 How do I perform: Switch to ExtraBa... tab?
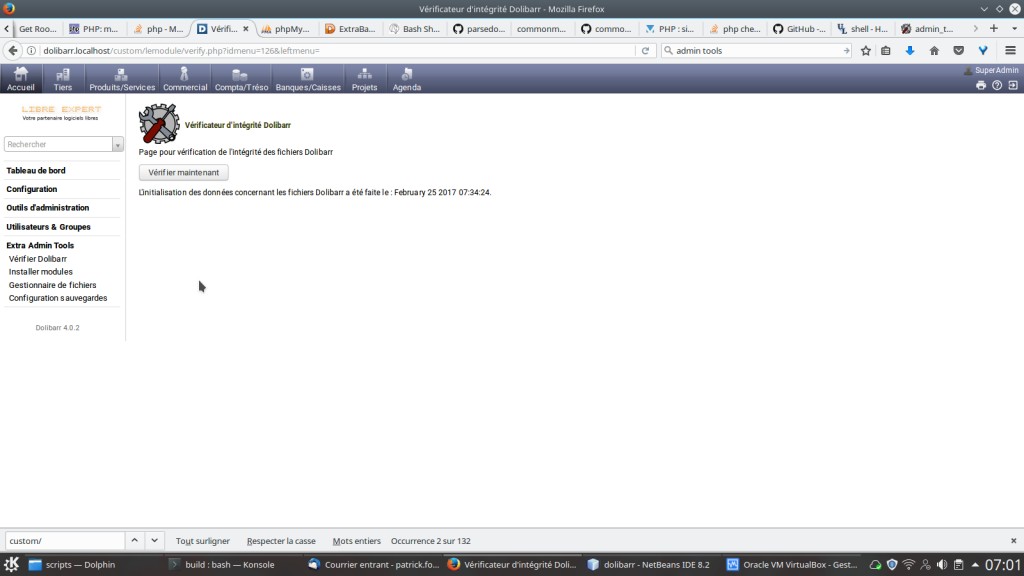point(351,29)
